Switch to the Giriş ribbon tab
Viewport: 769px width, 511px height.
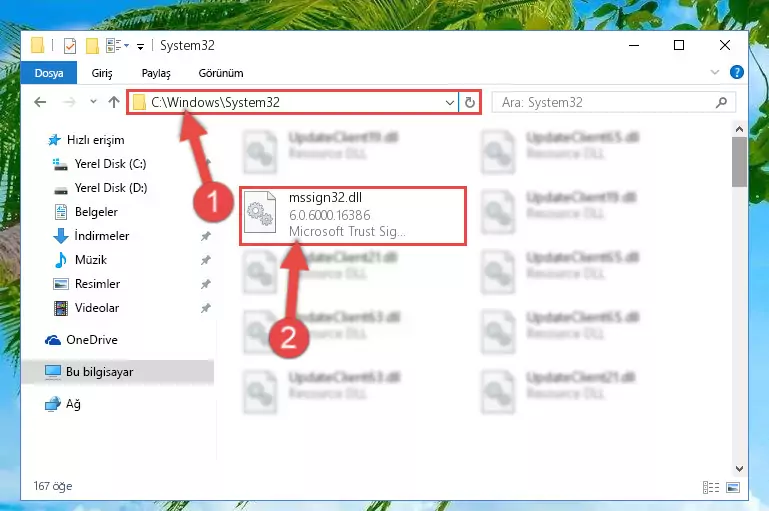coord(102,73)
